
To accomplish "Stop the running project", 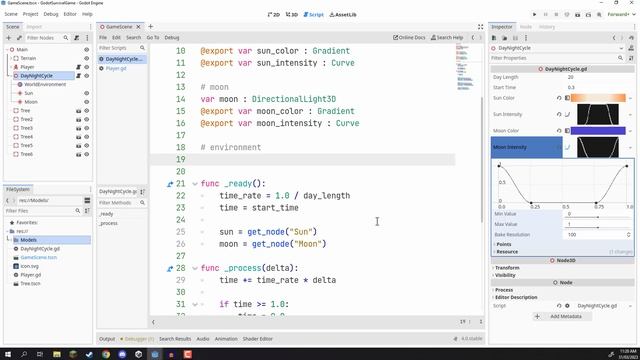I will point(556,14).
